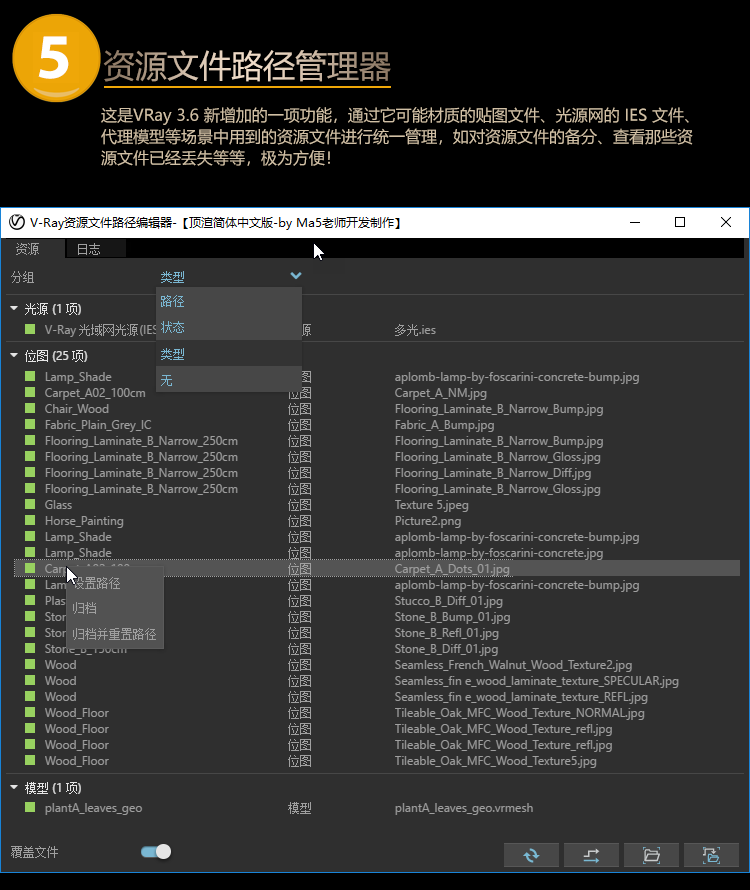Click file name Seamless_fin e_wood SPECULAR.jpg
The image size is (750, 890).
coord(537,681)
